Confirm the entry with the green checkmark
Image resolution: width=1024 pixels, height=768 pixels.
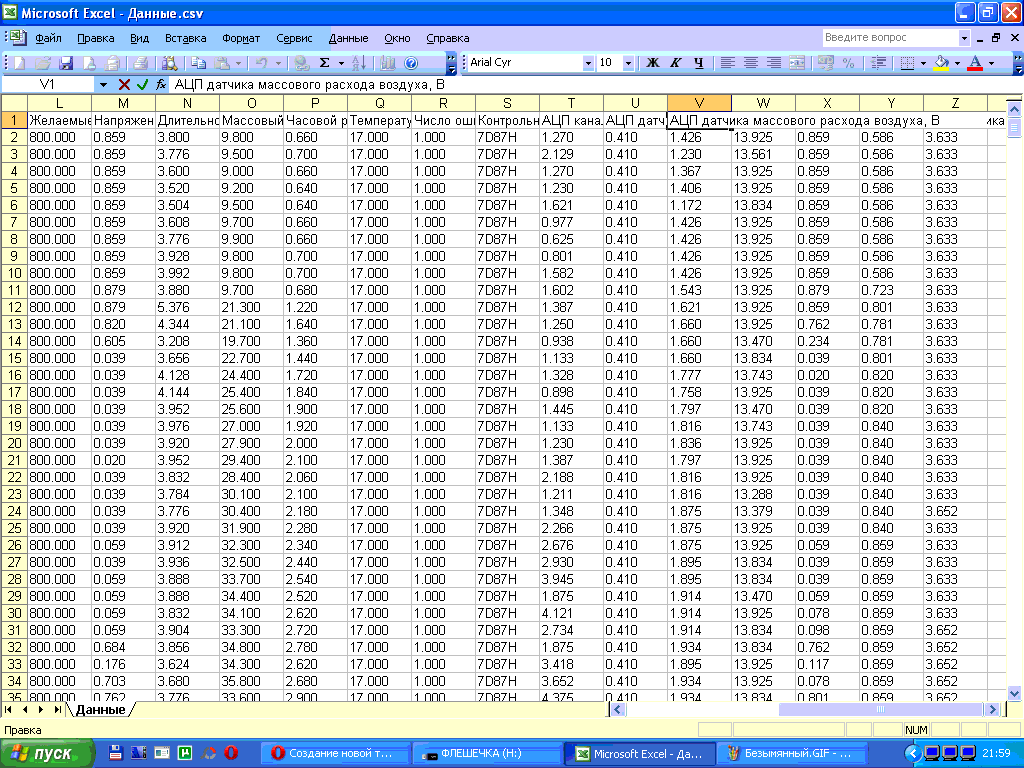[142, 84]
